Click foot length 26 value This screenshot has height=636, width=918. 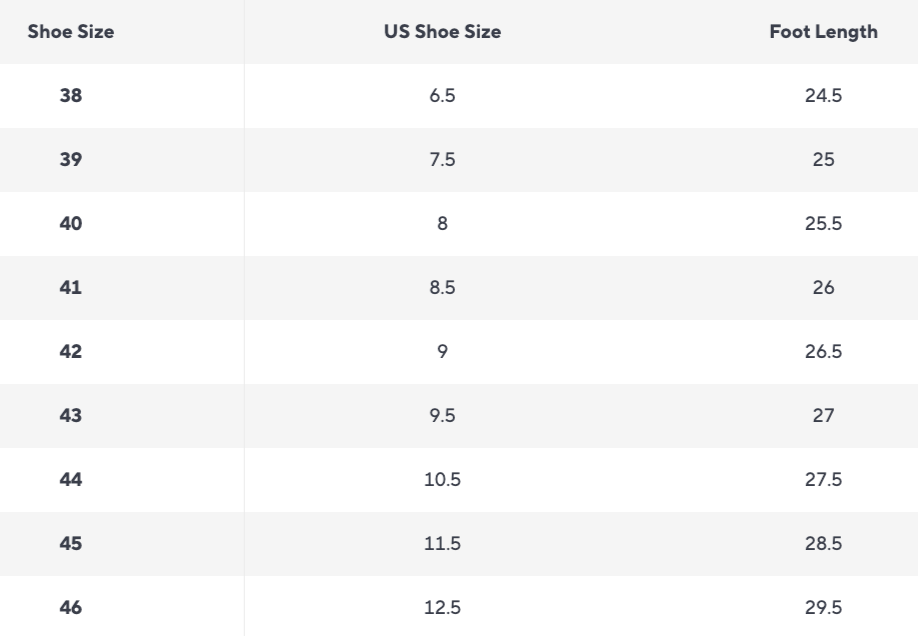[x=823, y=288]
